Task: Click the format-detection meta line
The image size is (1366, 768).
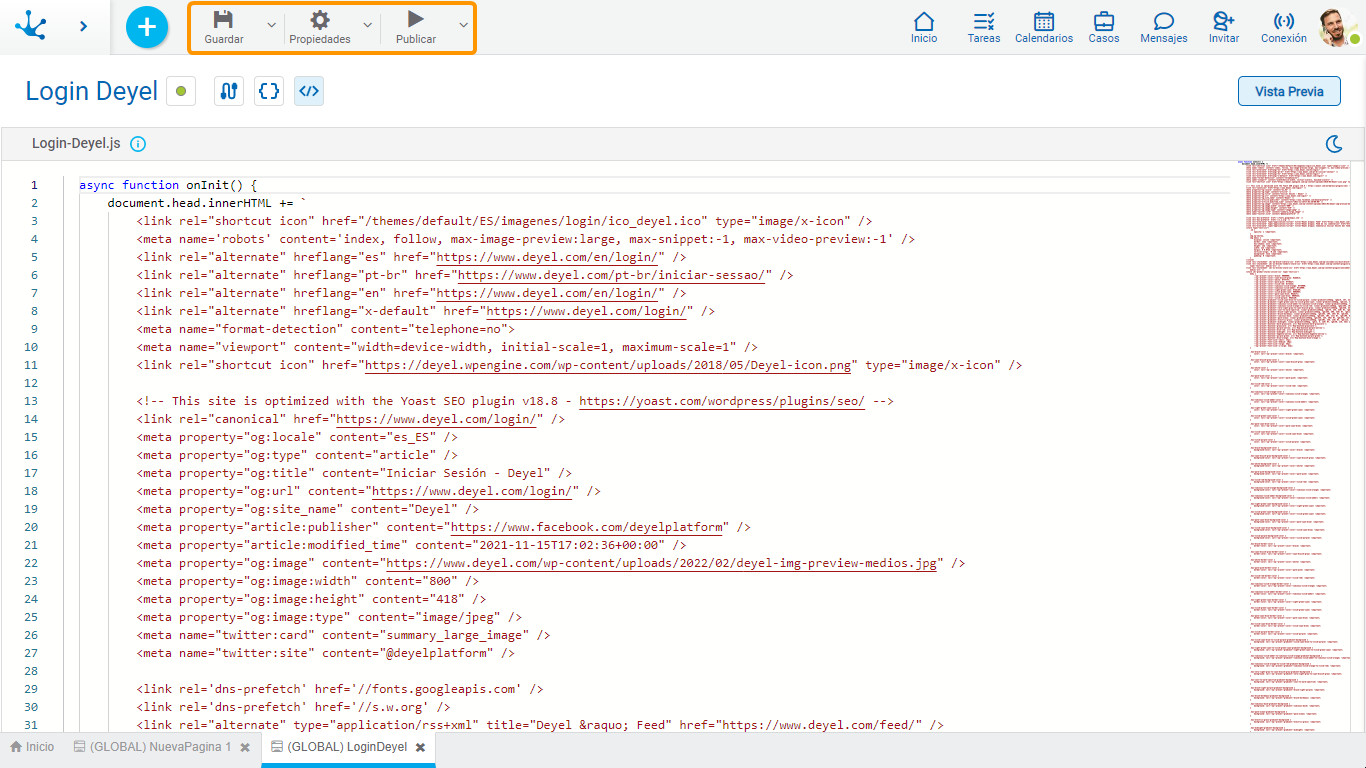Action: (x=326, y=329)
